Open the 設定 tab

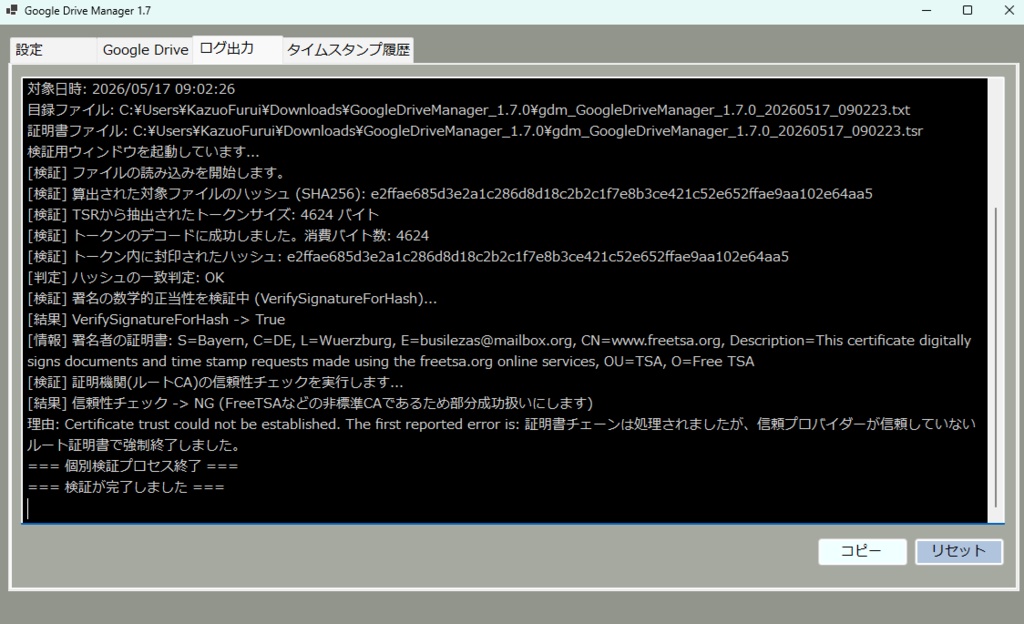pos(54,50)
